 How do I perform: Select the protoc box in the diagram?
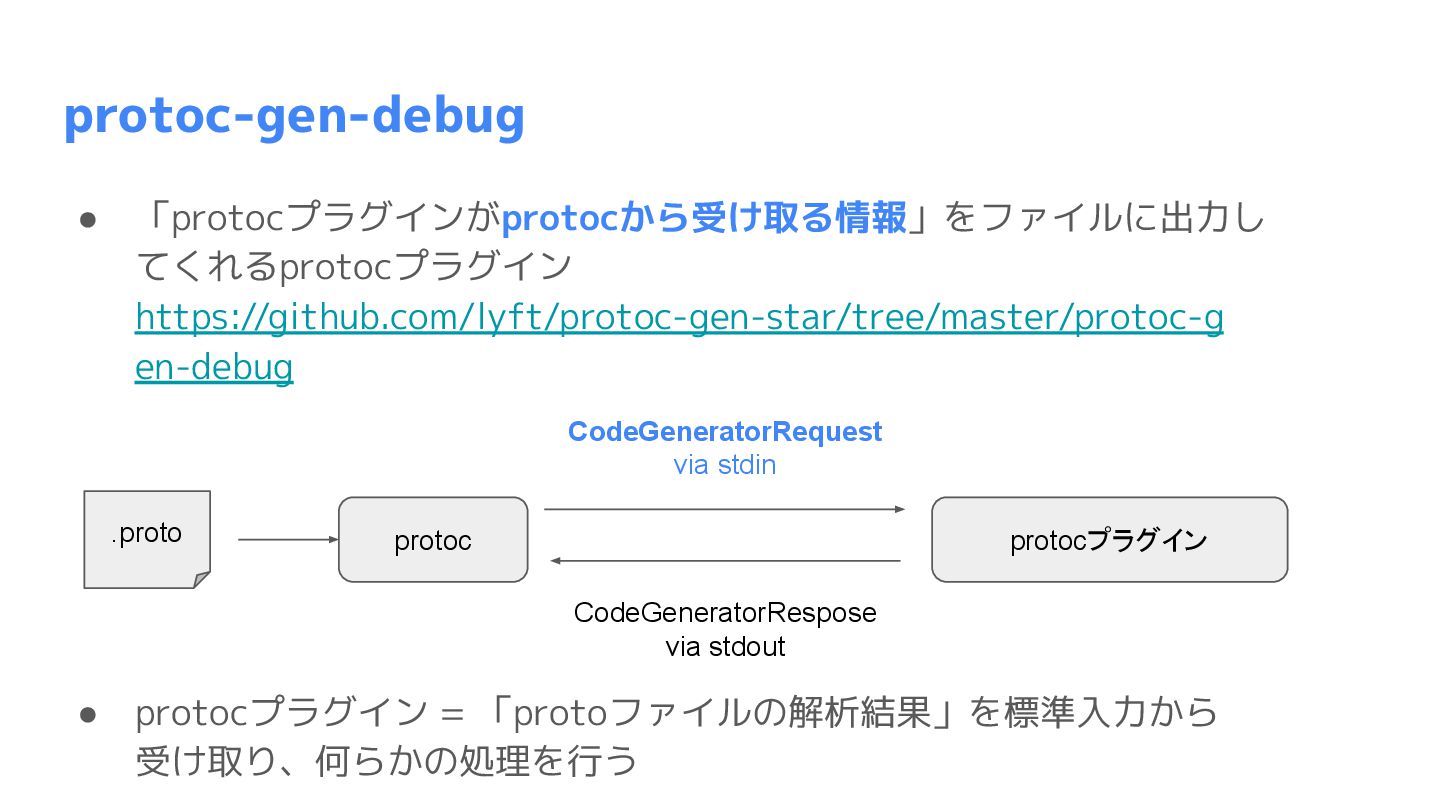(x=433, y=540)
